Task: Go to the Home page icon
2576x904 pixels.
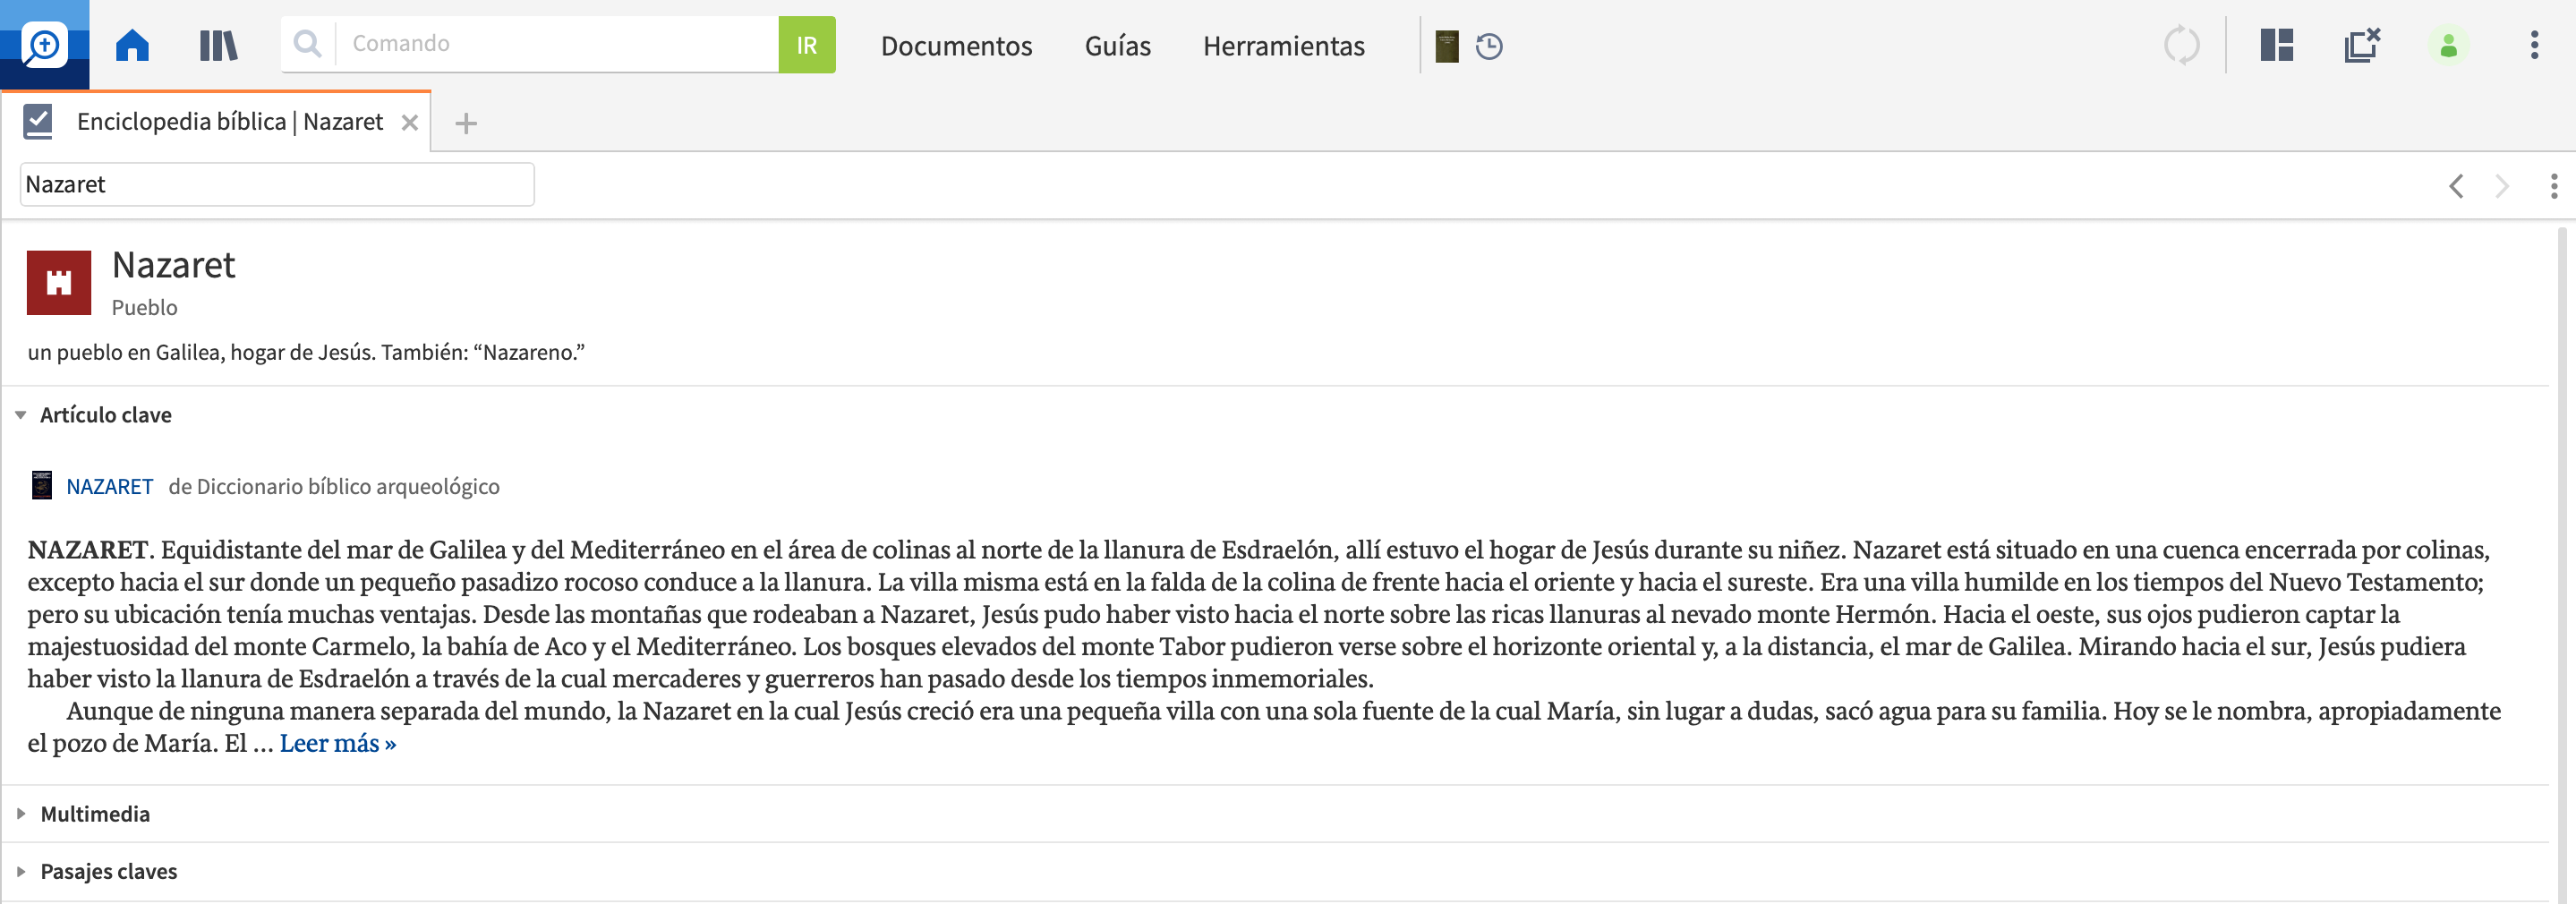Action: click(x=132, y=45)
